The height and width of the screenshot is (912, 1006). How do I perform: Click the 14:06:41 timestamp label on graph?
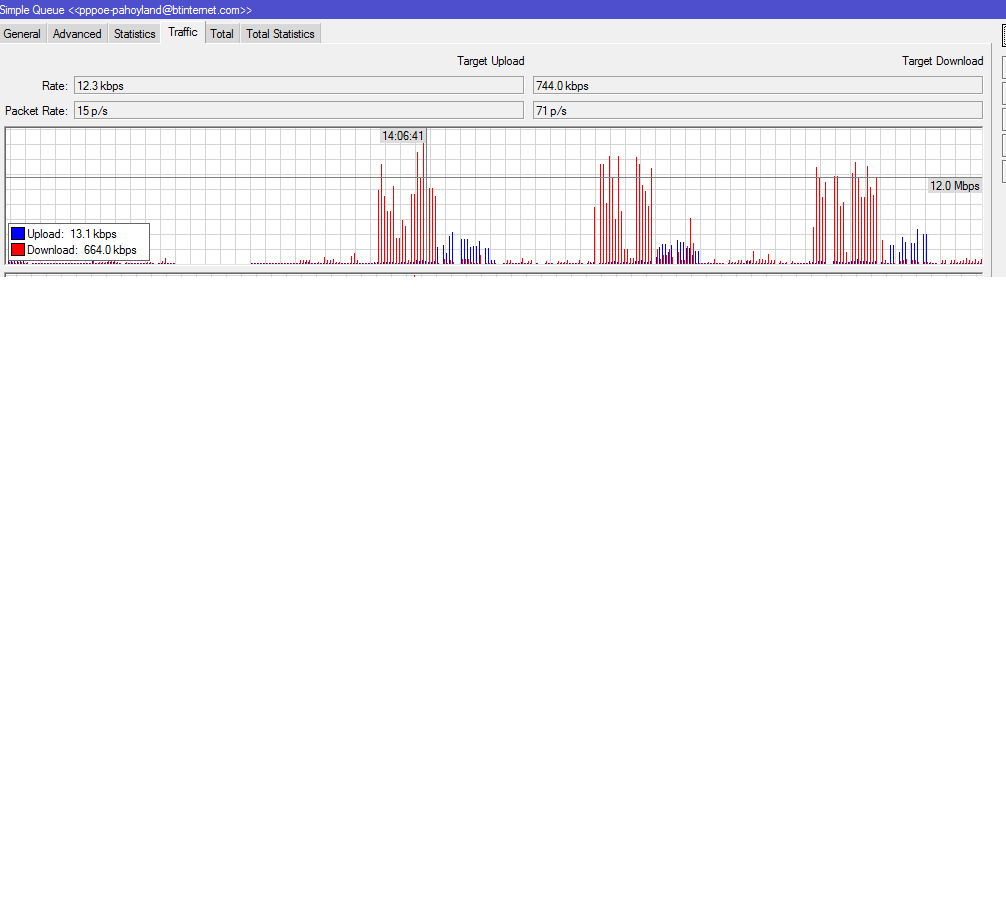click(403, 136)
